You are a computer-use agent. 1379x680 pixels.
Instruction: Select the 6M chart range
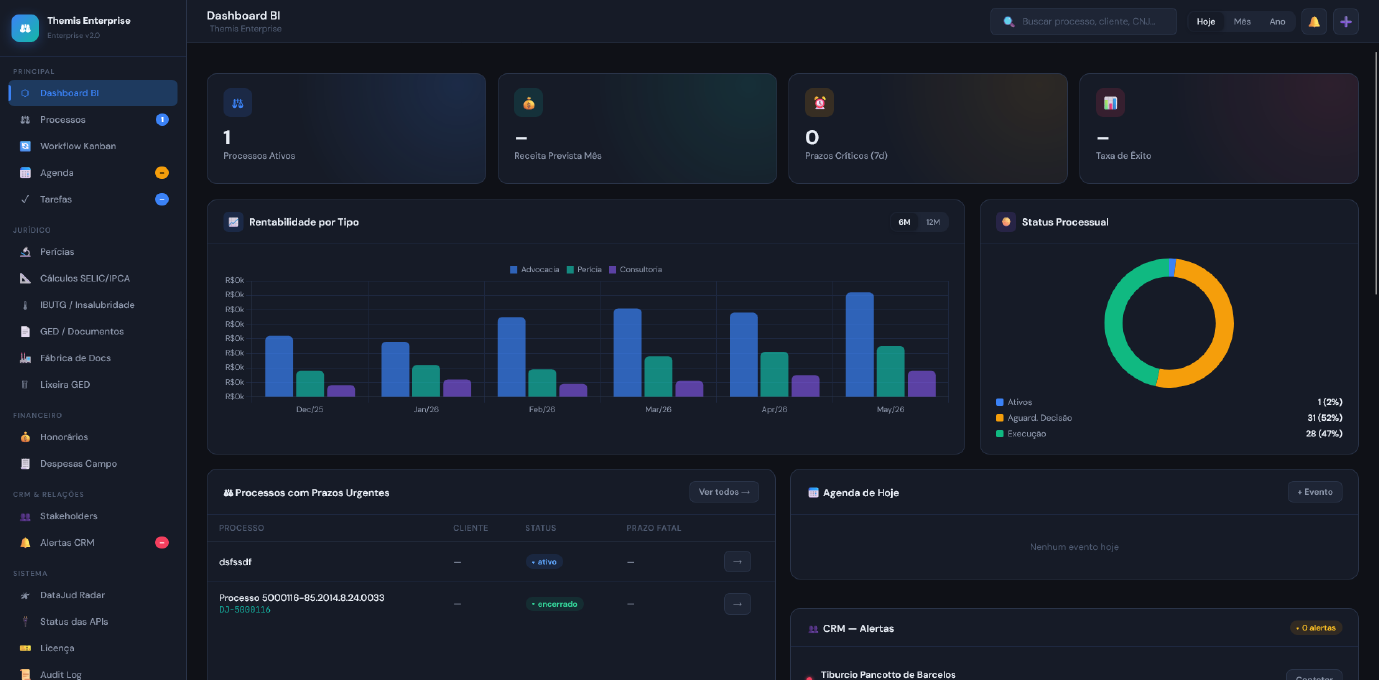[904, 222]
